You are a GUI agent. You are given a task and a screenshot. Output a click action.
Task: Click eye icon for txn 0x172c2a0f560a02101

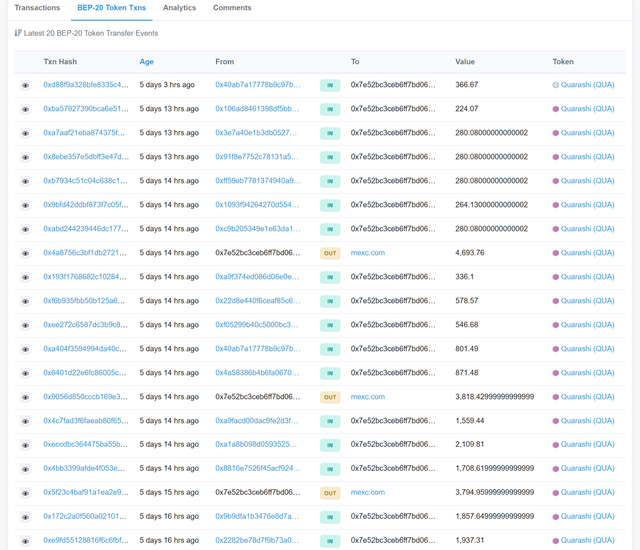pyautogui.click(x=25, y=517)
